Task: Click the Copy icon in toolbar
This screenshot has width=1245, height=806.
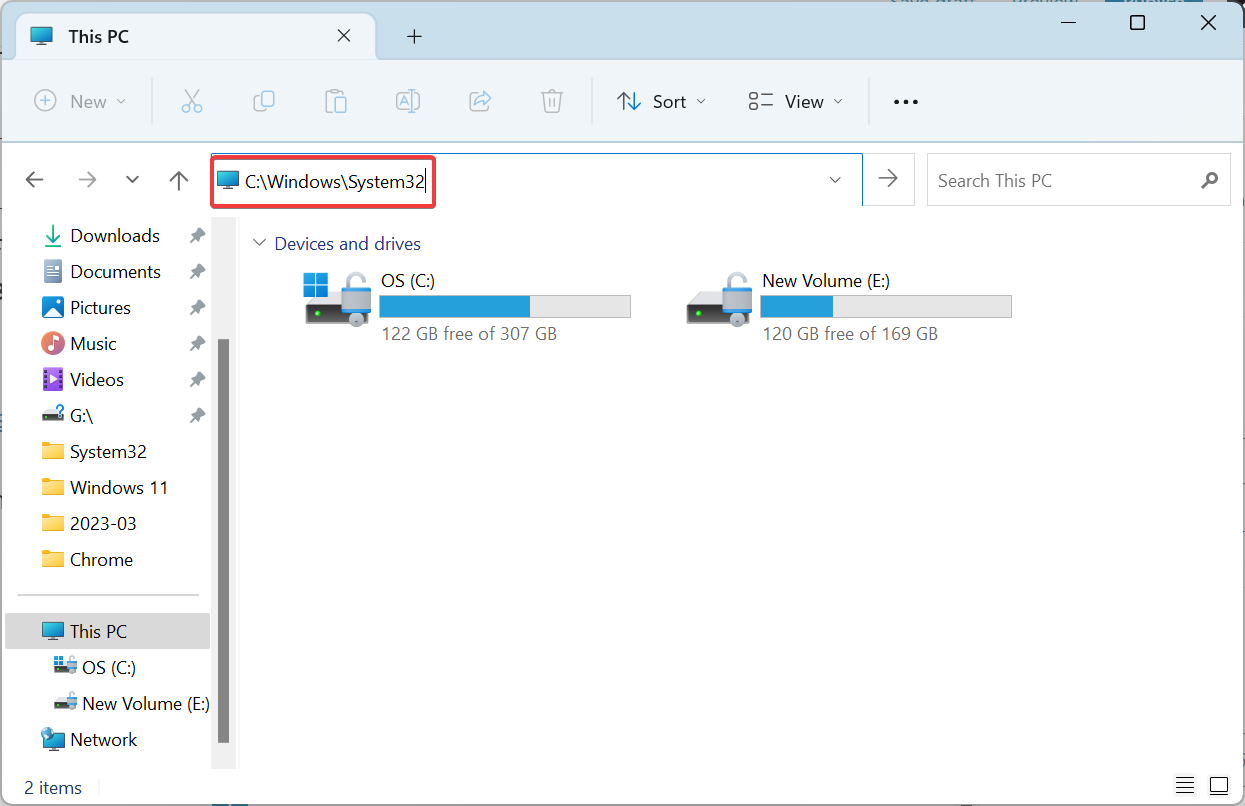Action: click(264, 101)
